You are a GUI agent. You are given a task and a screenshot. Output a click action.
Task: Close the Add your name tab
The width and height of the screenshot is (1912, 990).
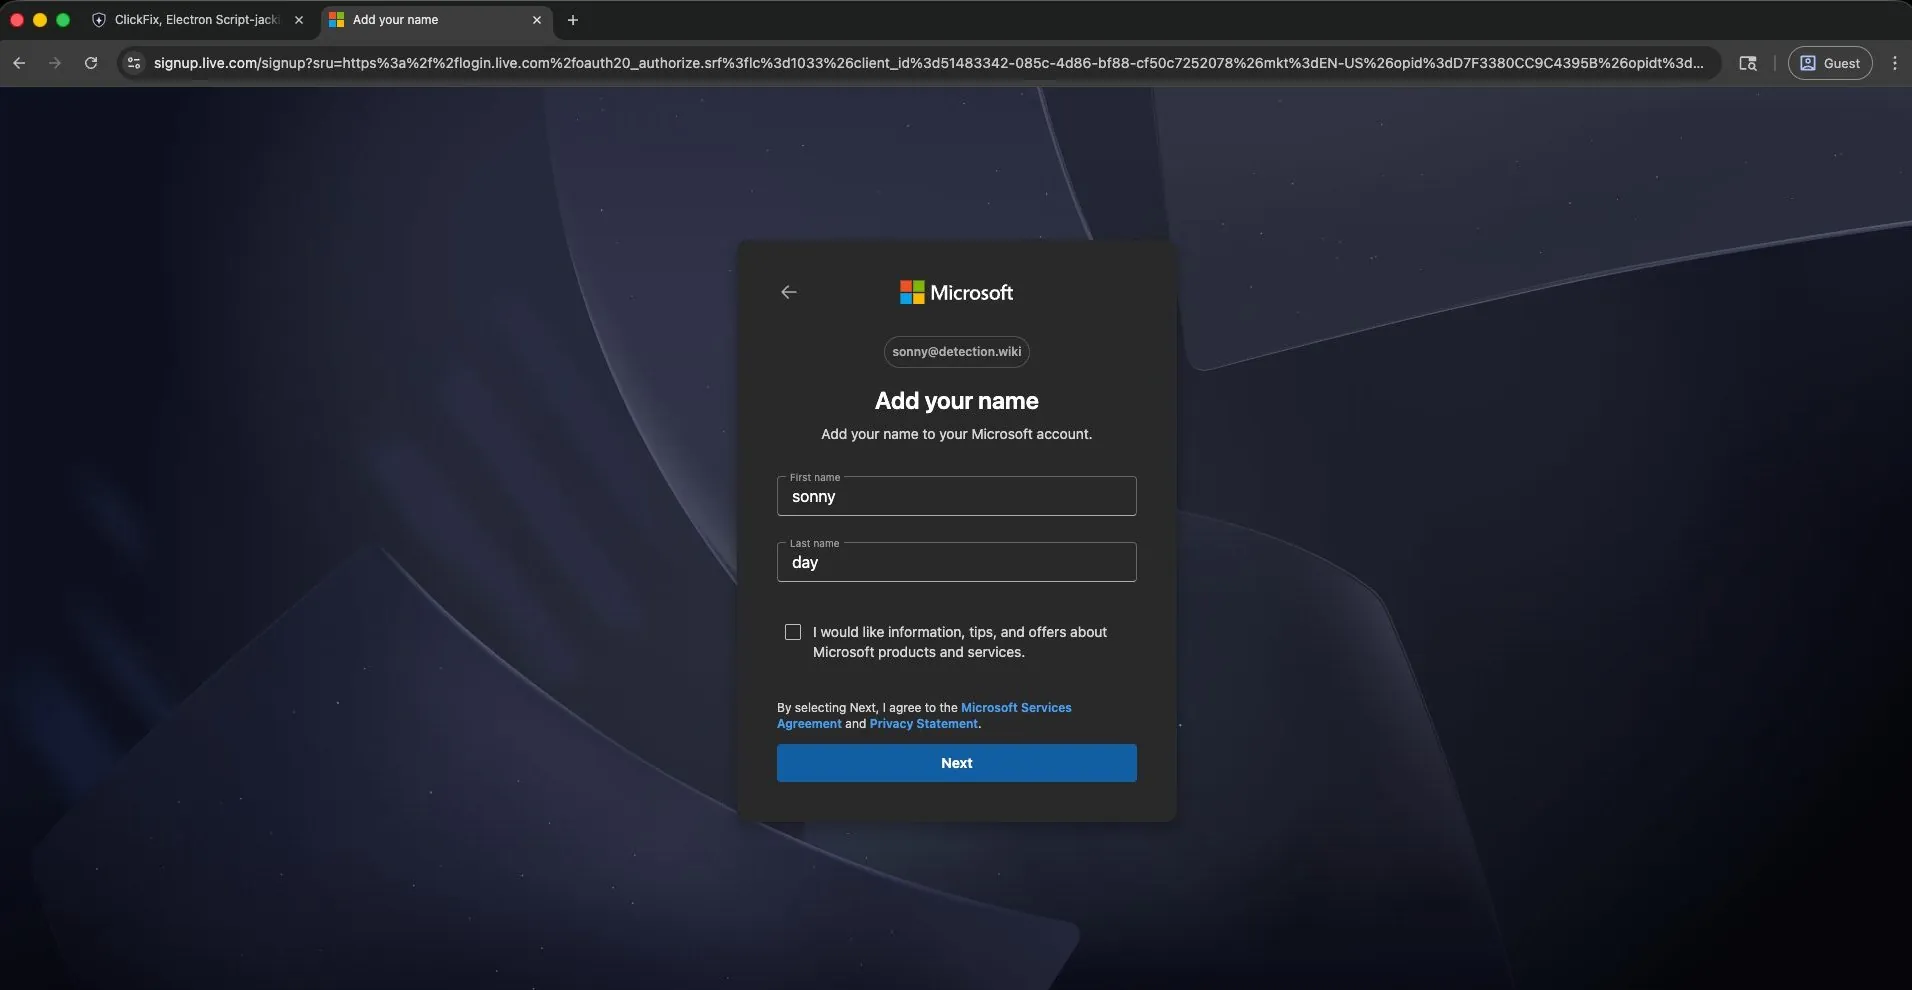(537, 20)
